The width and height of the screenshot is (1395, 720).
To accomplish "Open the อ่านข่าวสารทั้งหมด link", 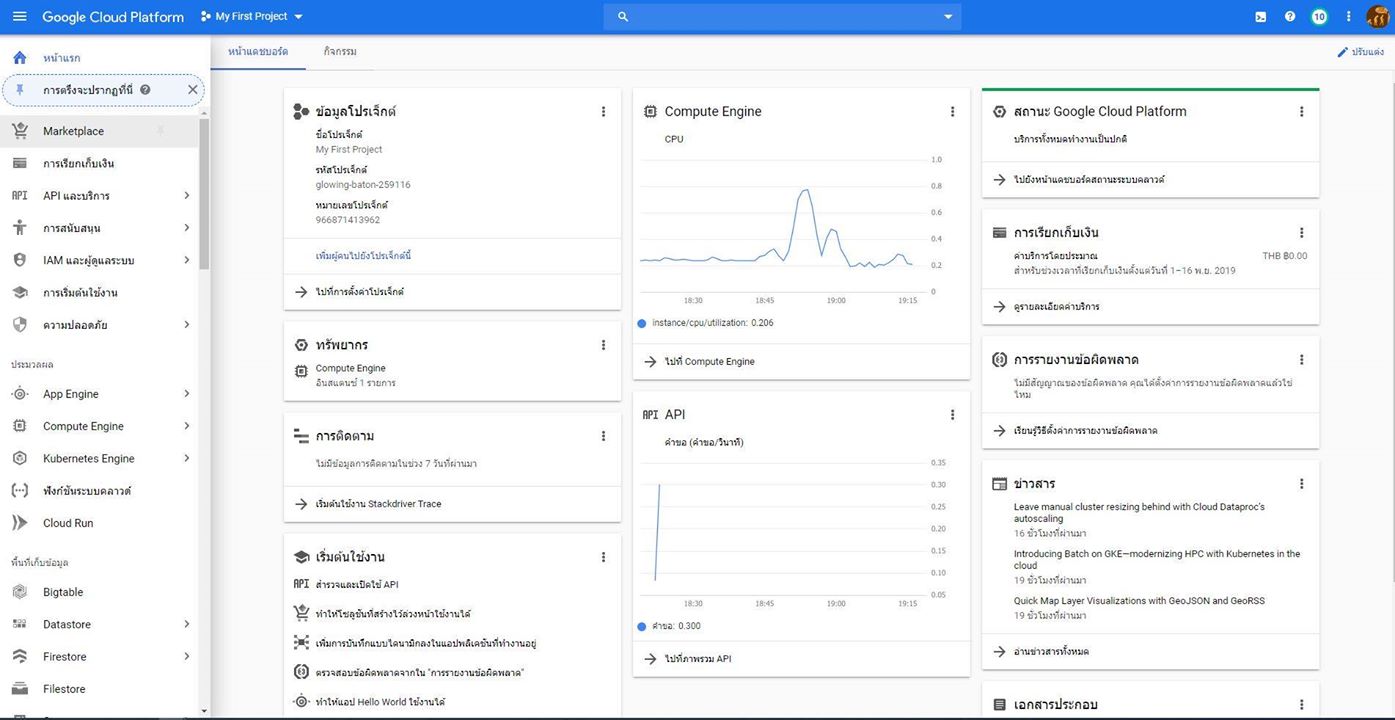I will pyautogui.click(x=1051, y=651).
